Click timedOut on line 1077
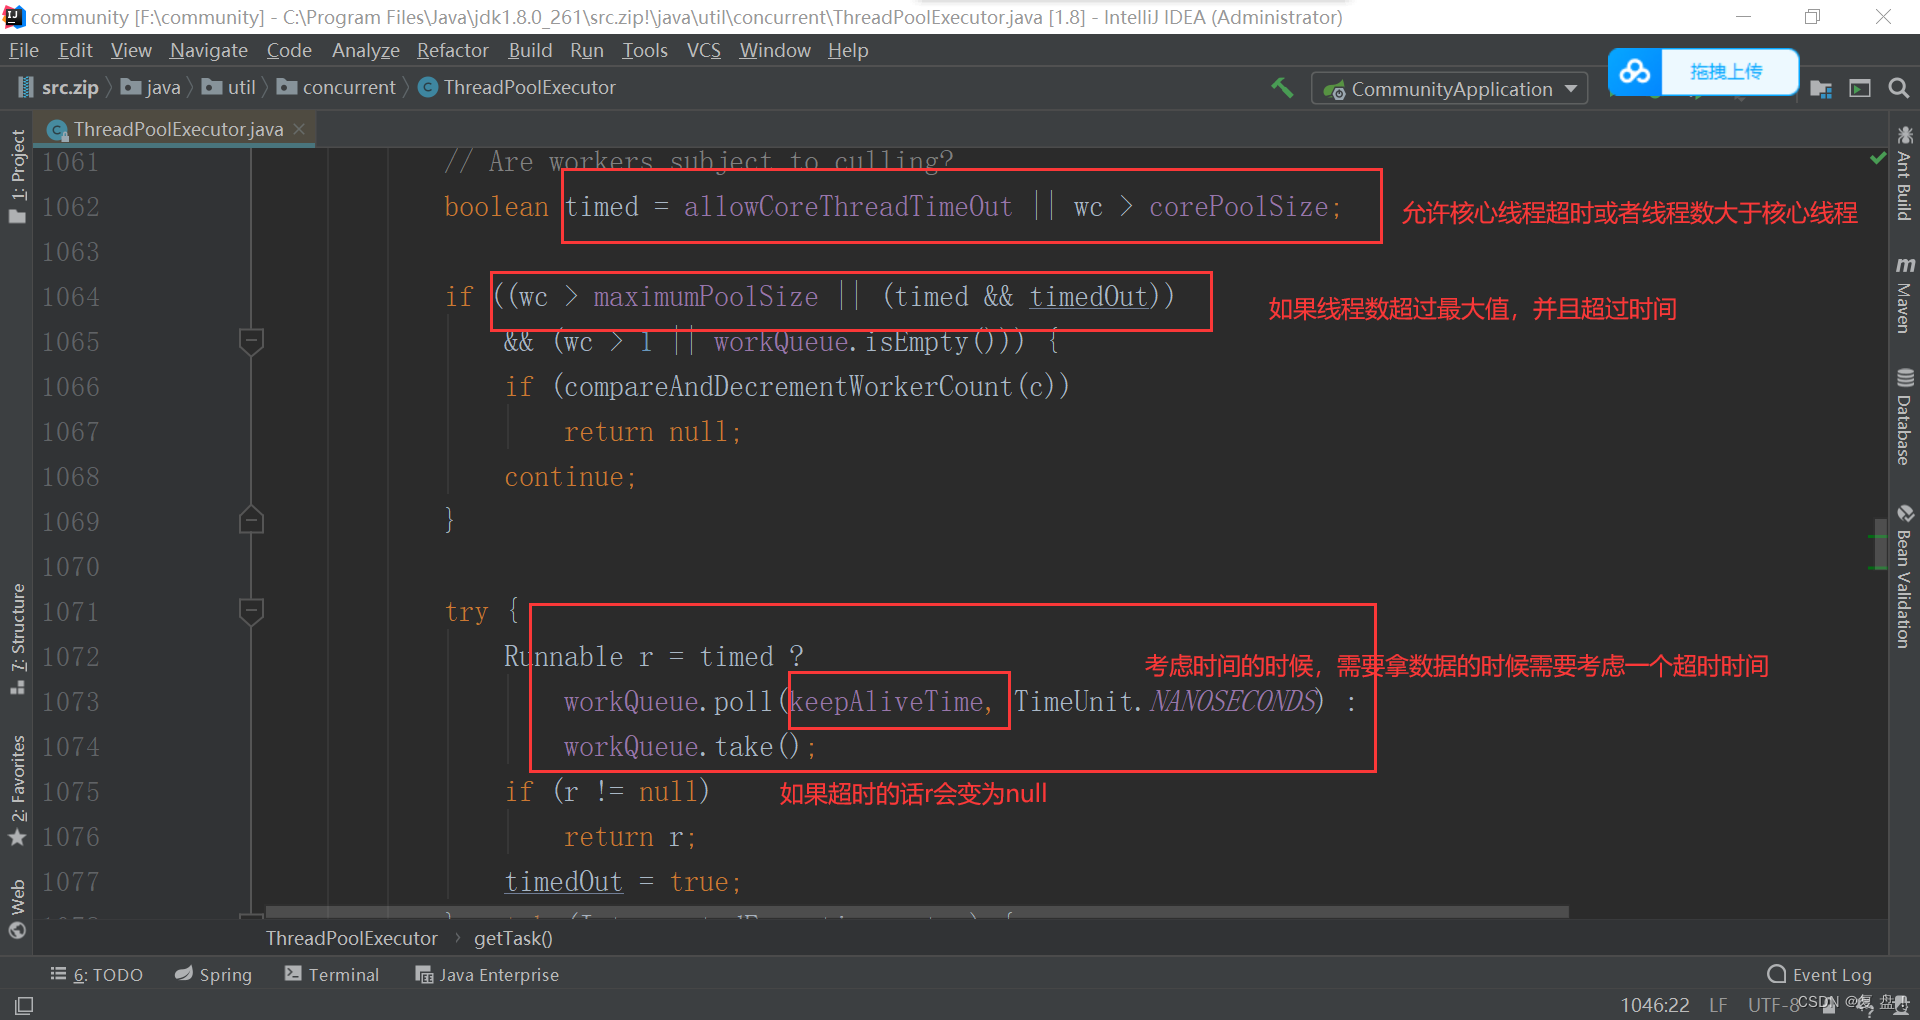 pos(563,882)
